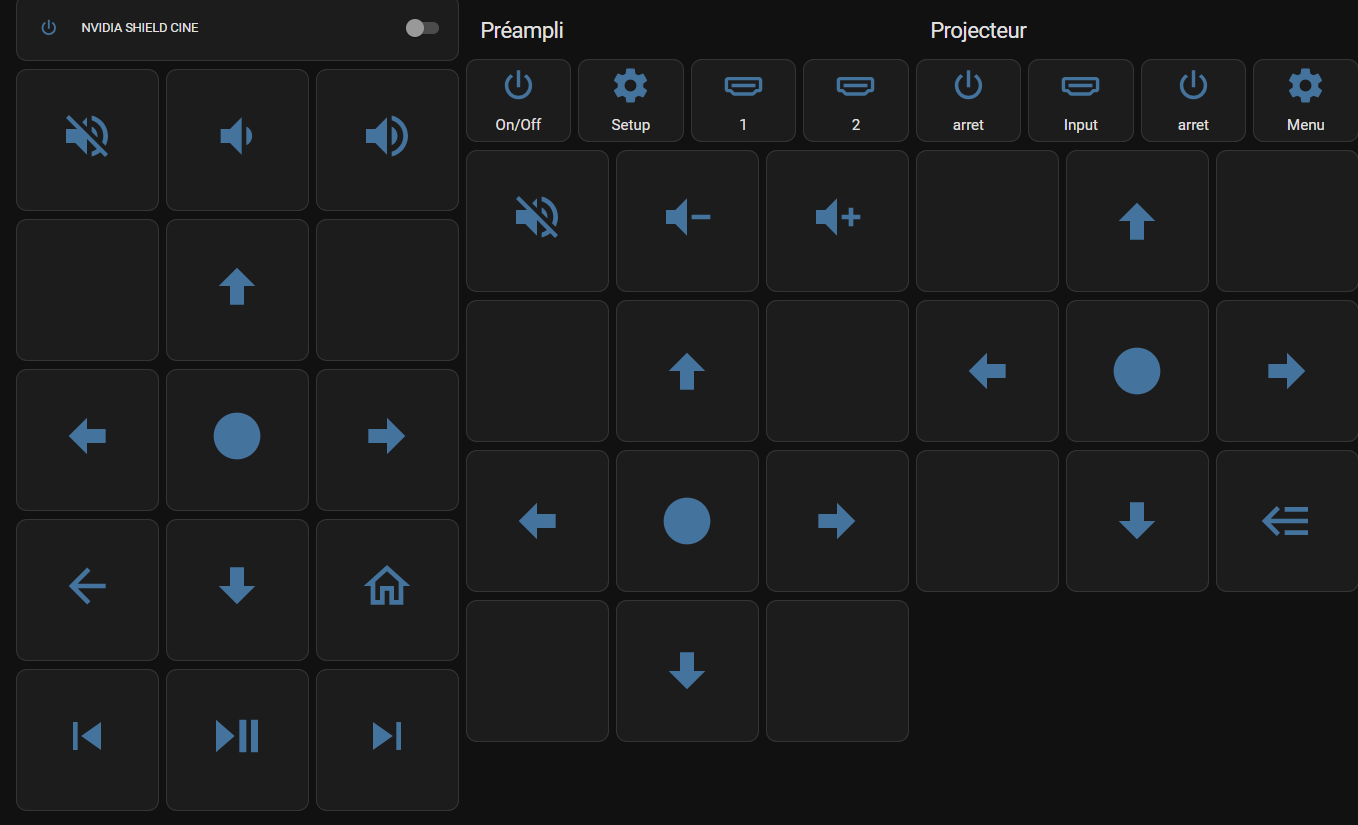The width and height of the screenshot is (1358, 825).
Task: Turn the Préampli On/Off
Action: pos(518,99)
